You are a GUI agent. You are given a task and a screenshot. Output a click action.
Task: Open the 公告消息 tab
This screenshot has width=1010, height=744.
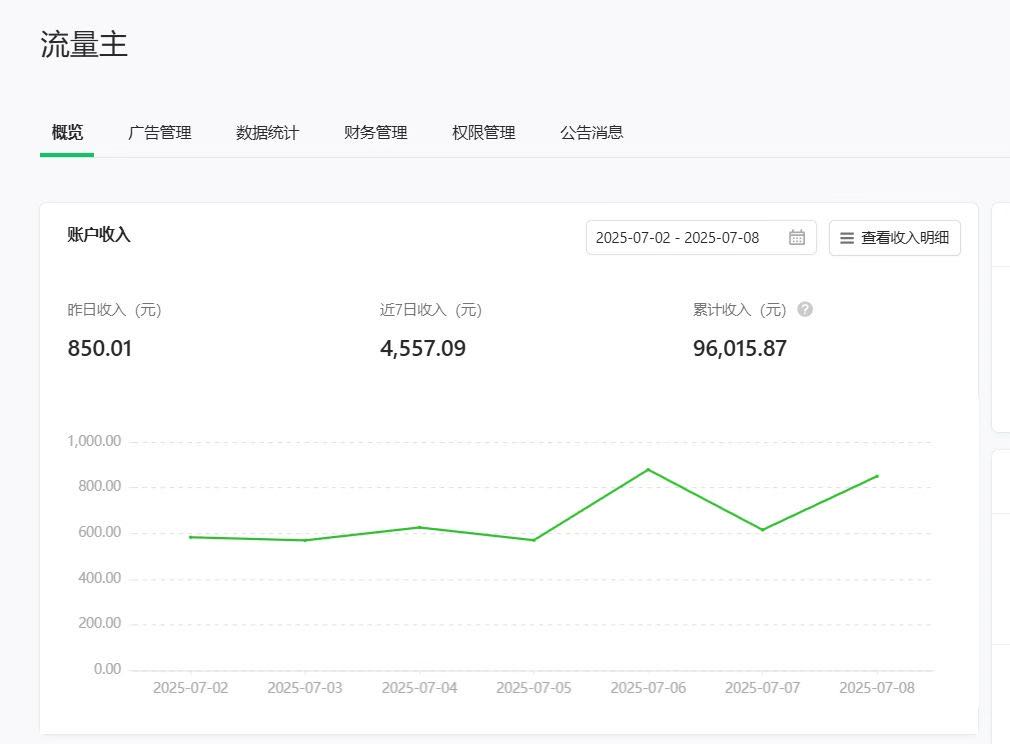pos(591,133)
